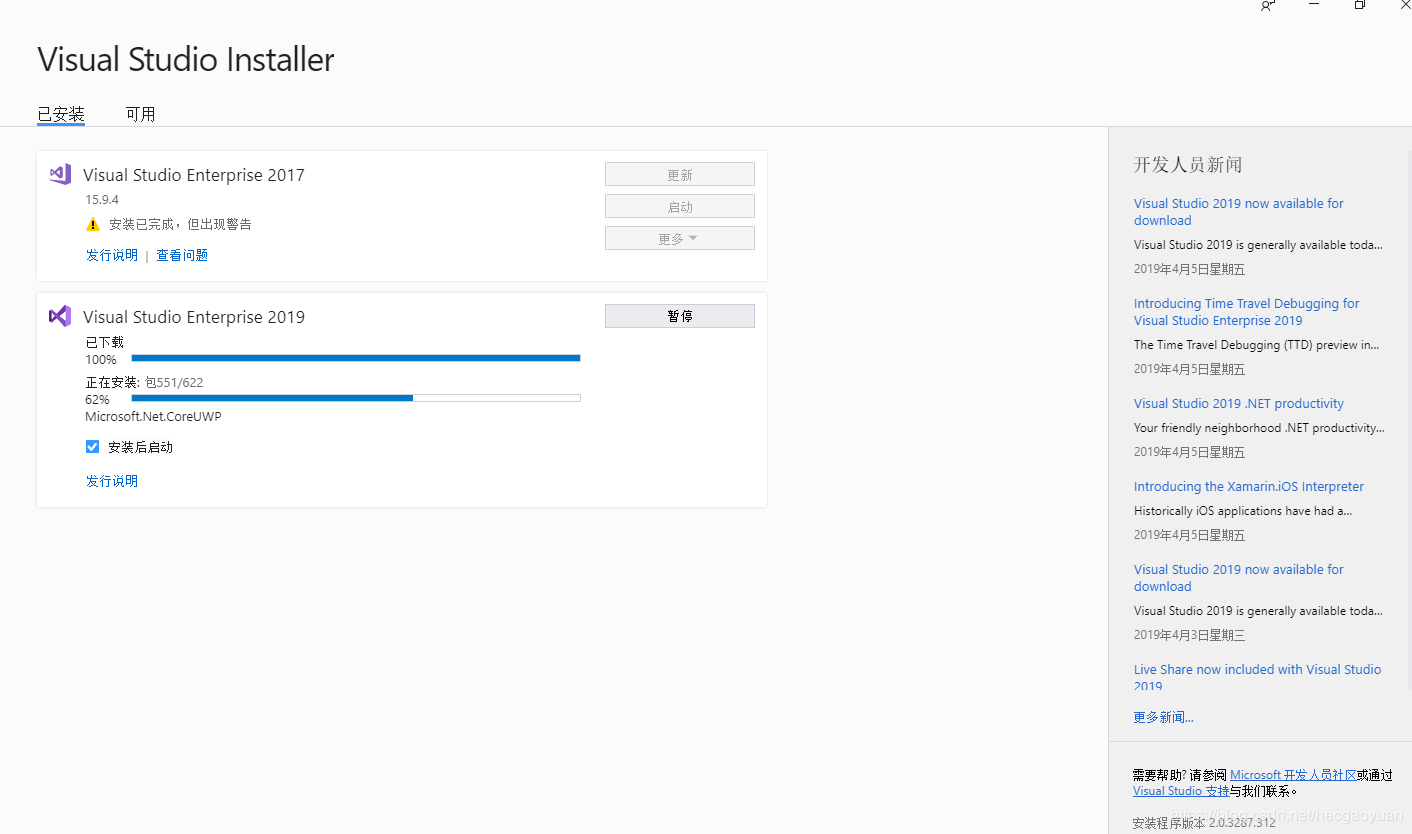This screenshot has height=834, width=1412.
Task: Open the 更多新闻 link
Action: point(1163,717)
